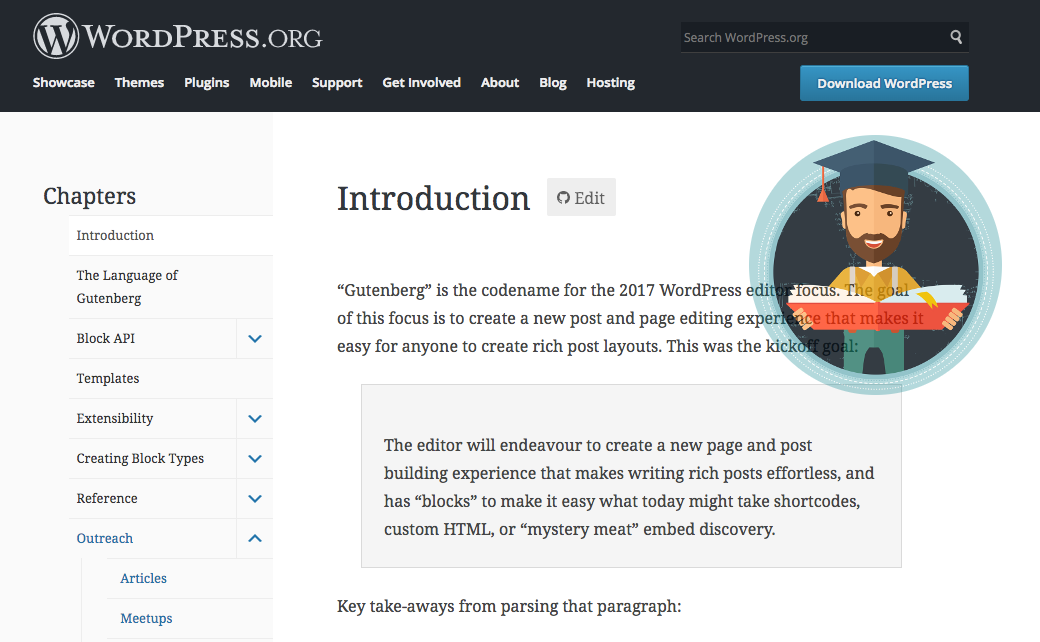The image size is (1040, 642).
Task: Select Hosting in the navigation bar
Action: [x=610, y=83]
